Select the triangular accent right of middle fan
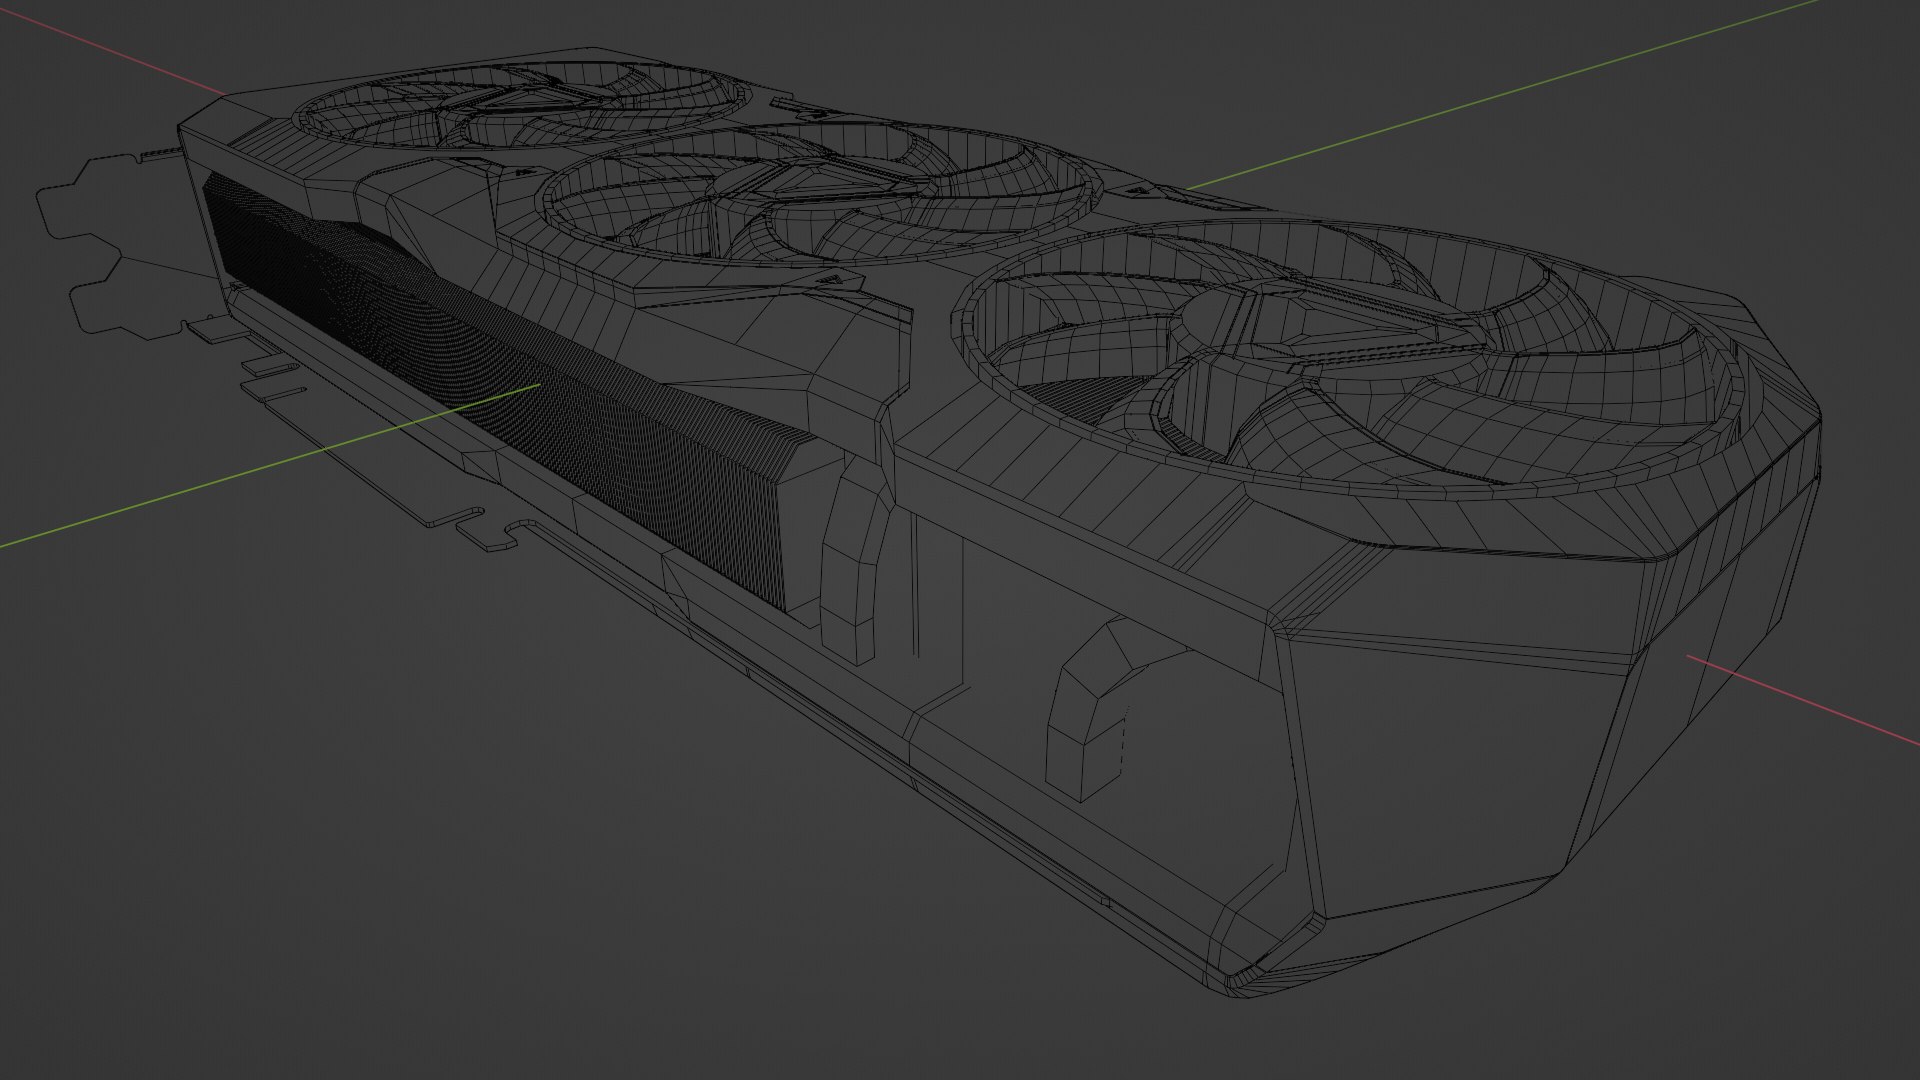Screen dimensions: 1920x1080 pos(1140,190)
